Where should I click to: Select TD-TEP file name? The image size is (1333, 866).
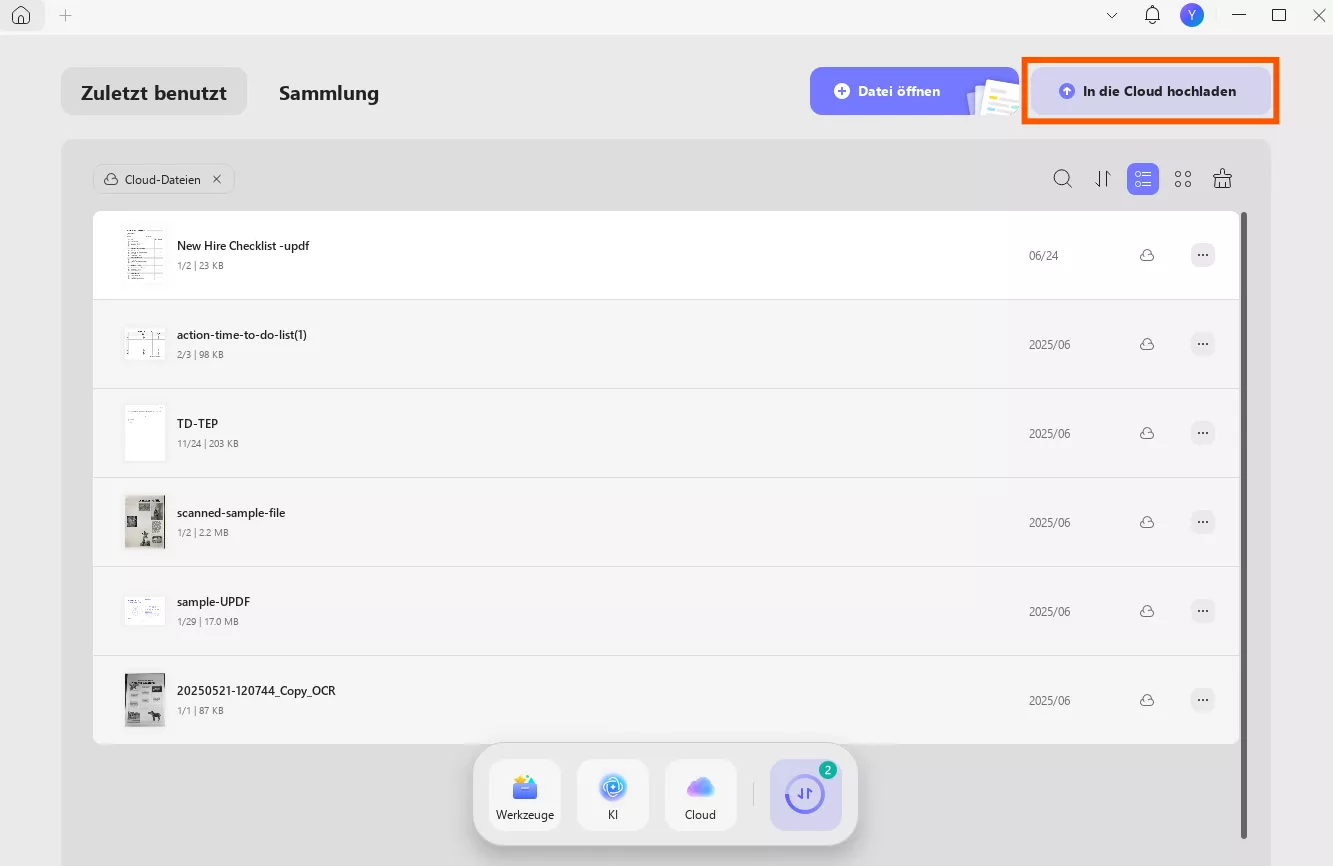click(197, 424)
